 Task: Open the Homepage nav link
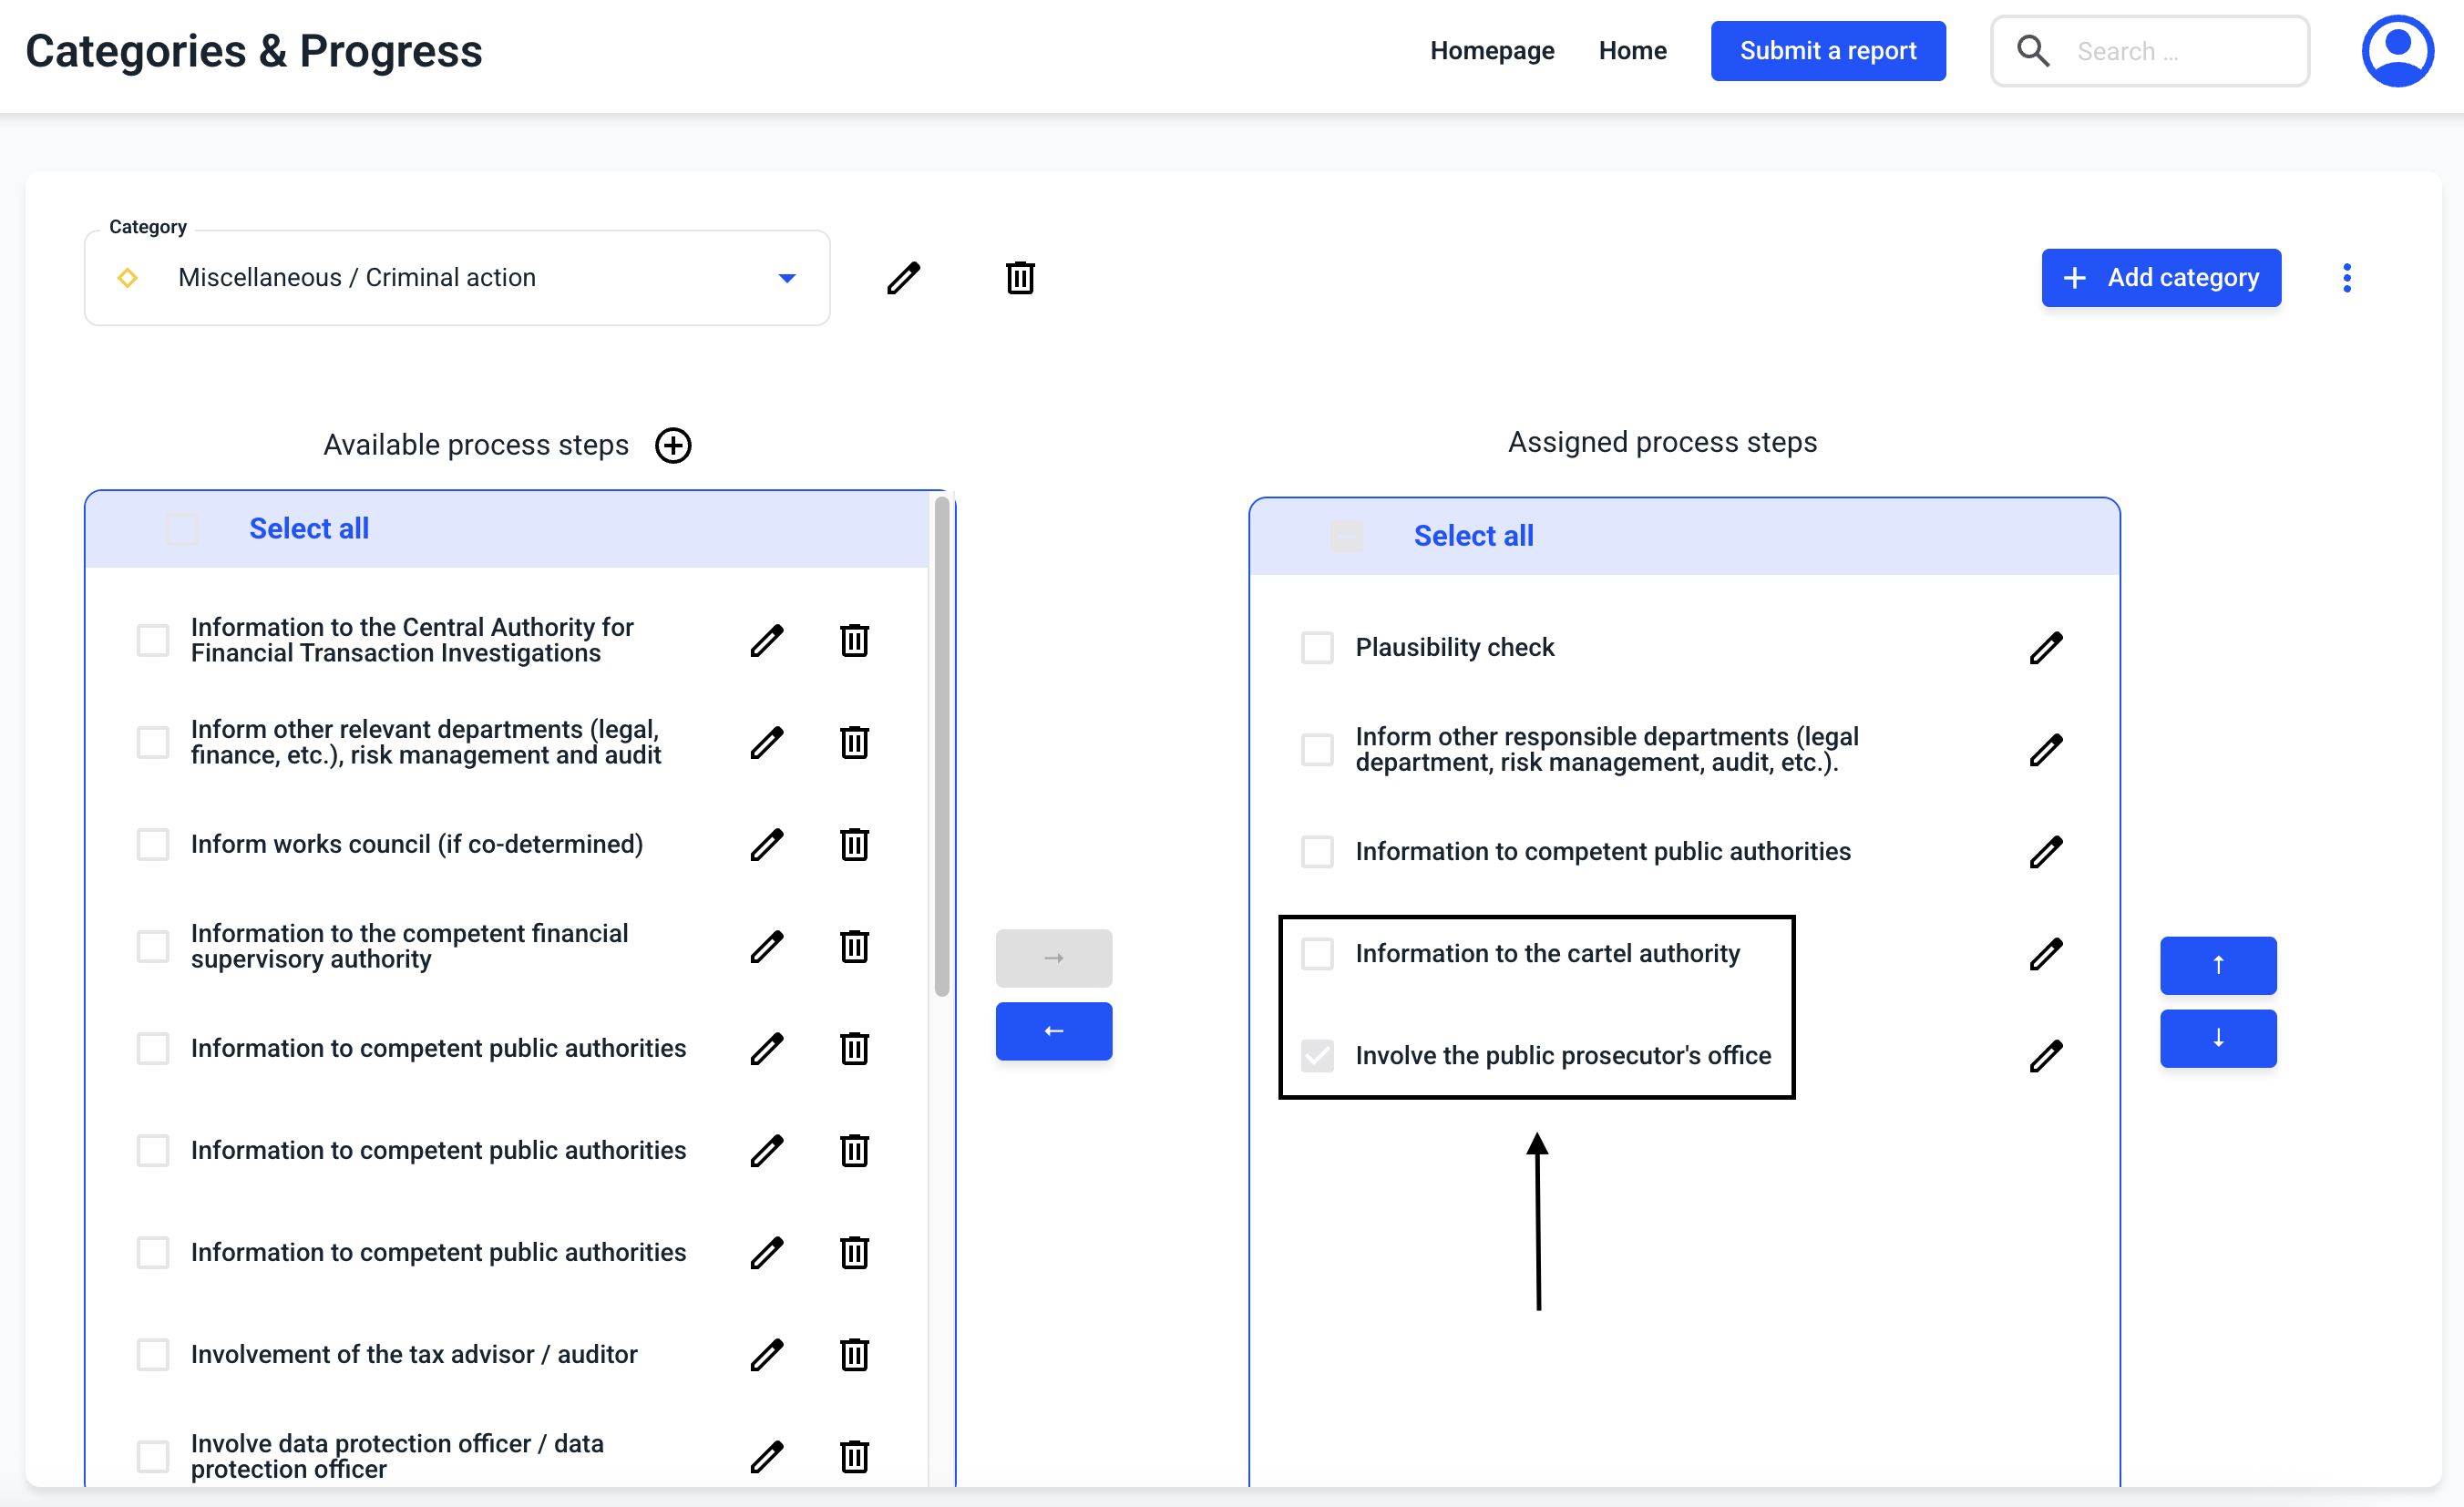1491,51
